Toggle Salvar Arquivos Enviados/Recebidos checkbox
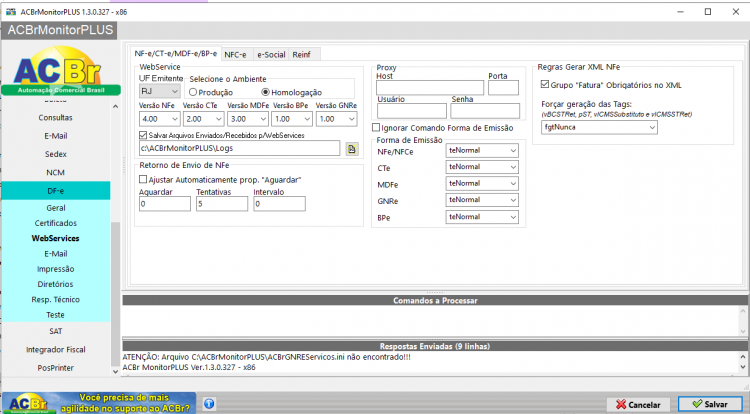The image size is (750, 414). (x=143, y=135)
